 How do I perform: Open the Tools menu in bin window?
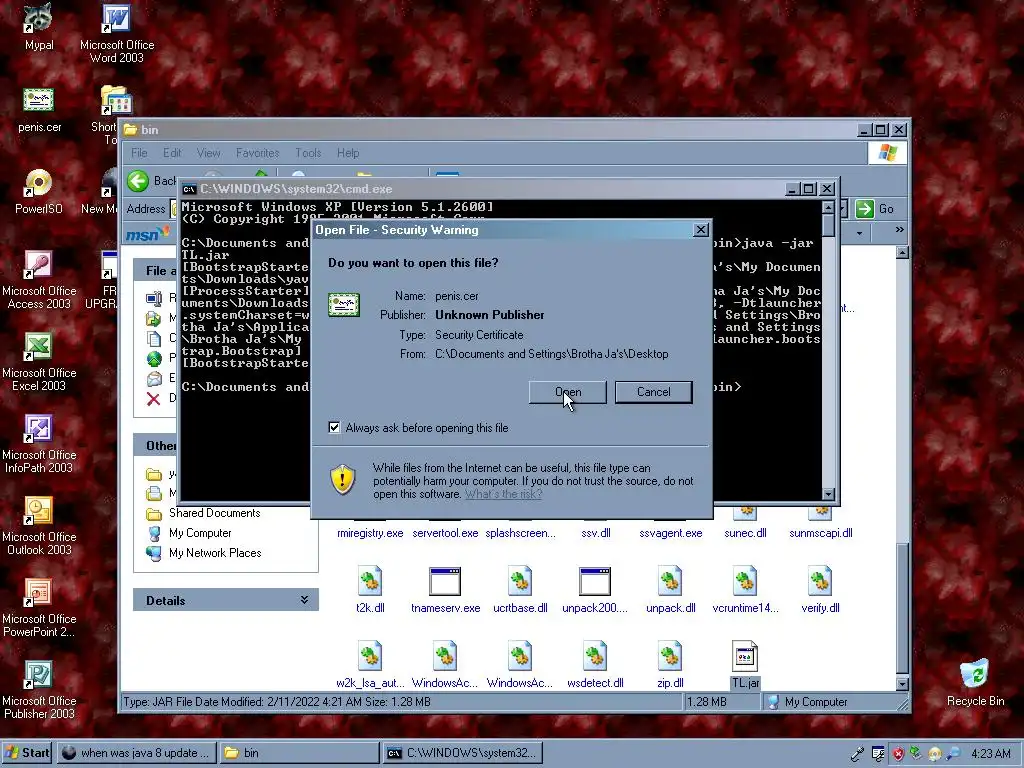pos(308,153)
